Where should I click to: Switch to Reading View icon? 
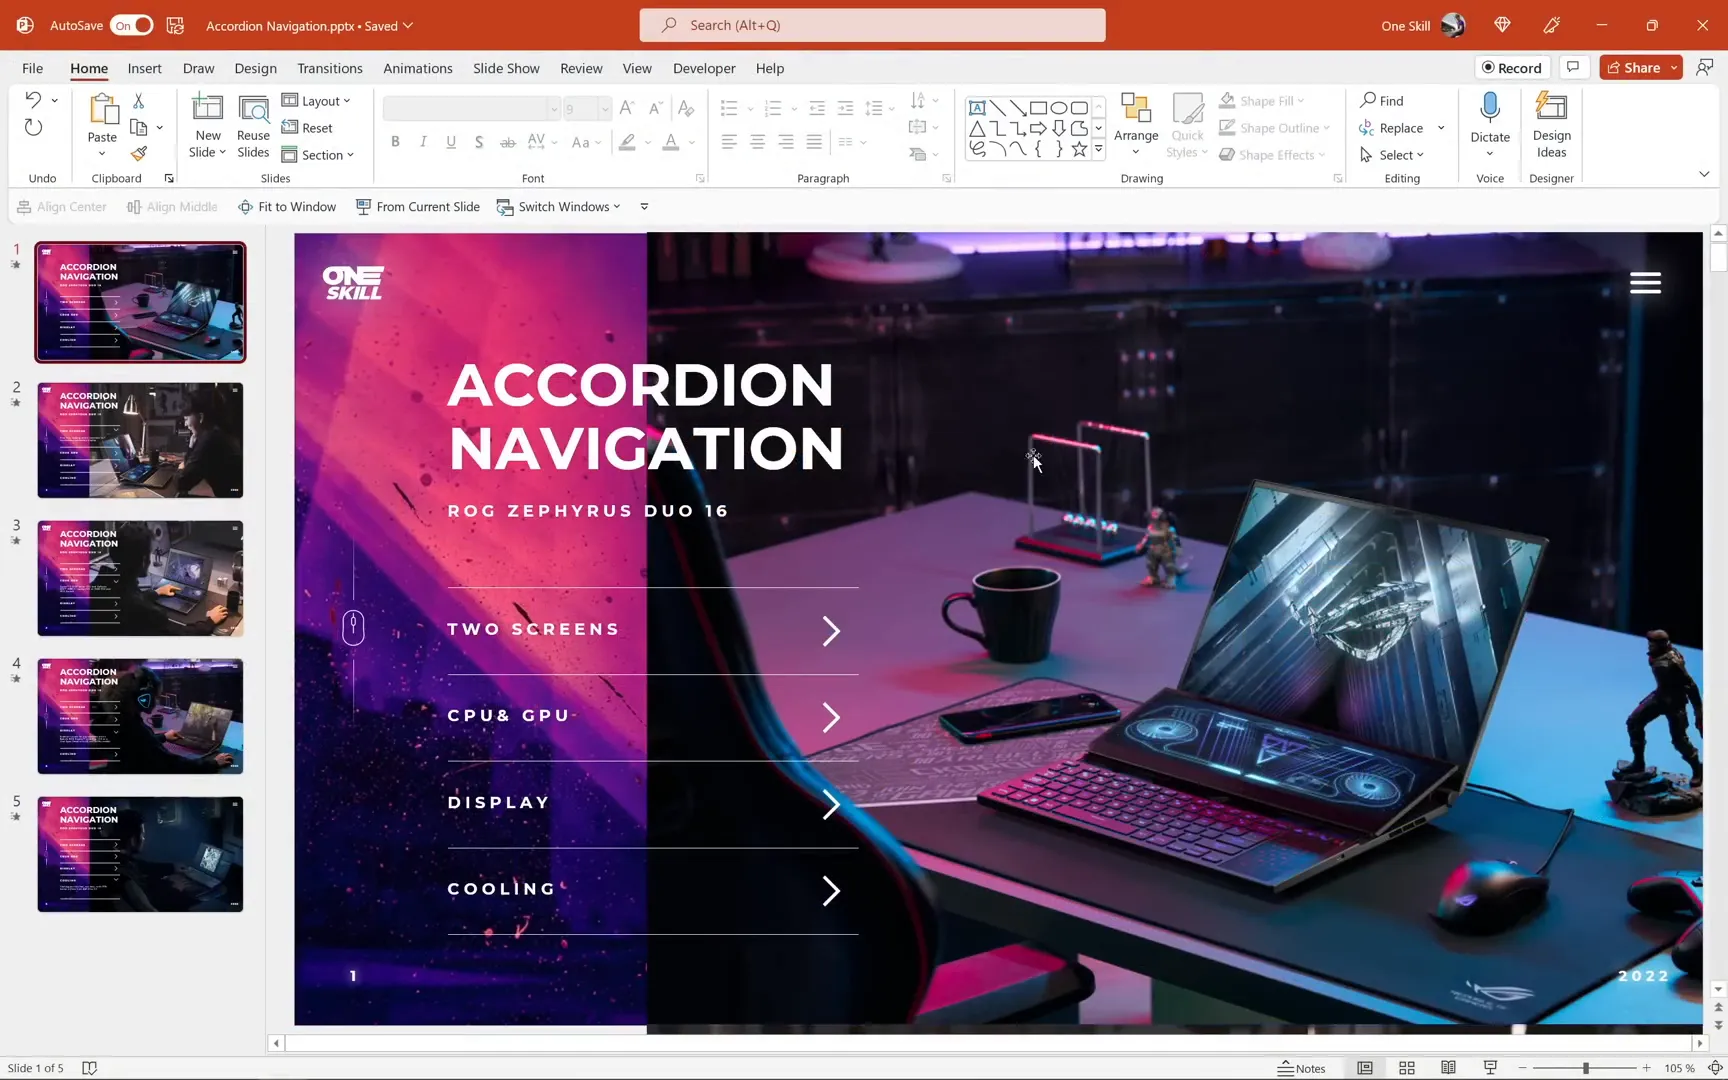(1448, 1068)
